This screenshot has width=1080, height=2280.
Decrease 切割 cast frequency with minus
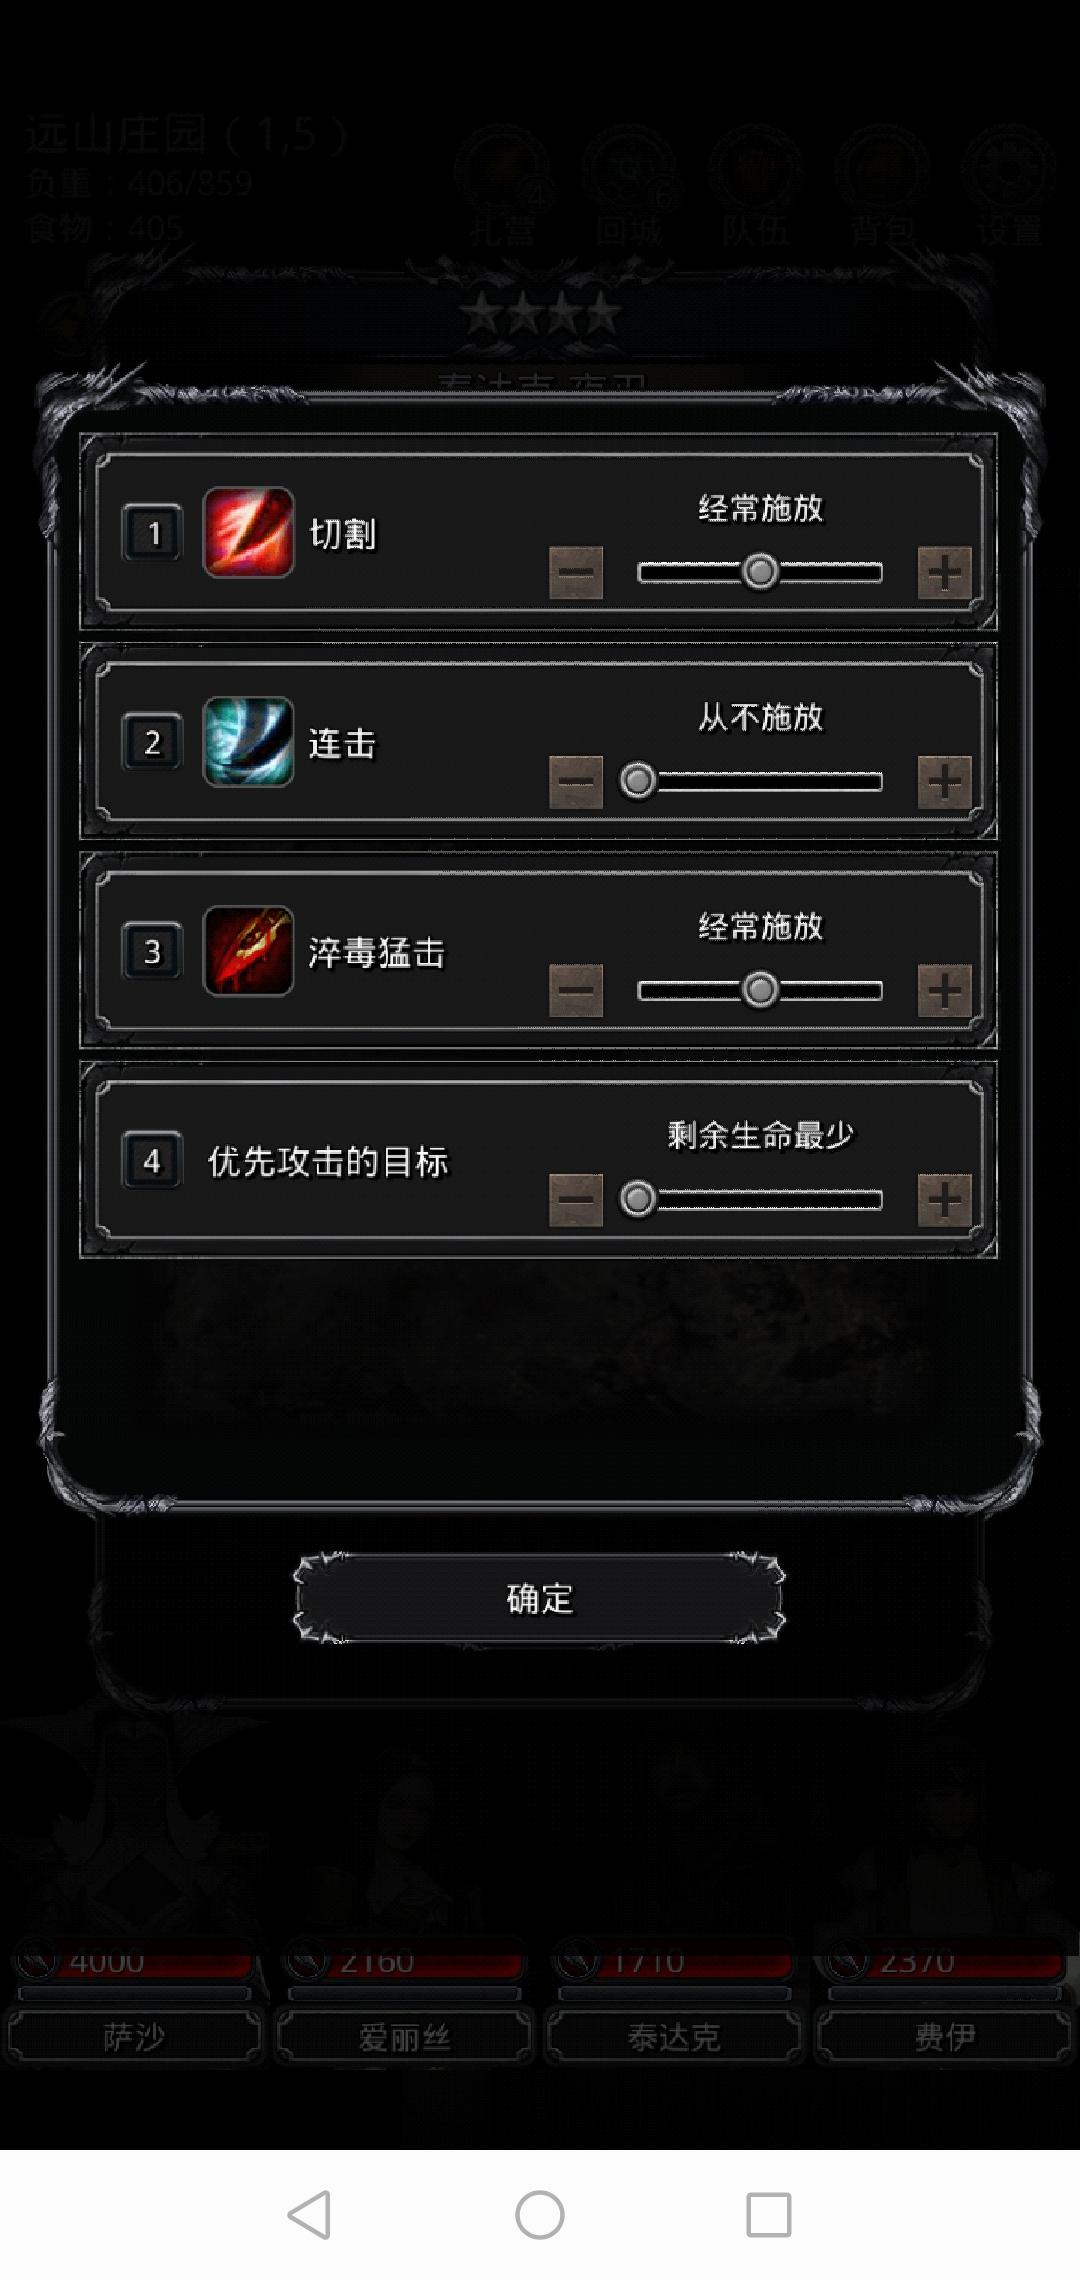[576, 572]
